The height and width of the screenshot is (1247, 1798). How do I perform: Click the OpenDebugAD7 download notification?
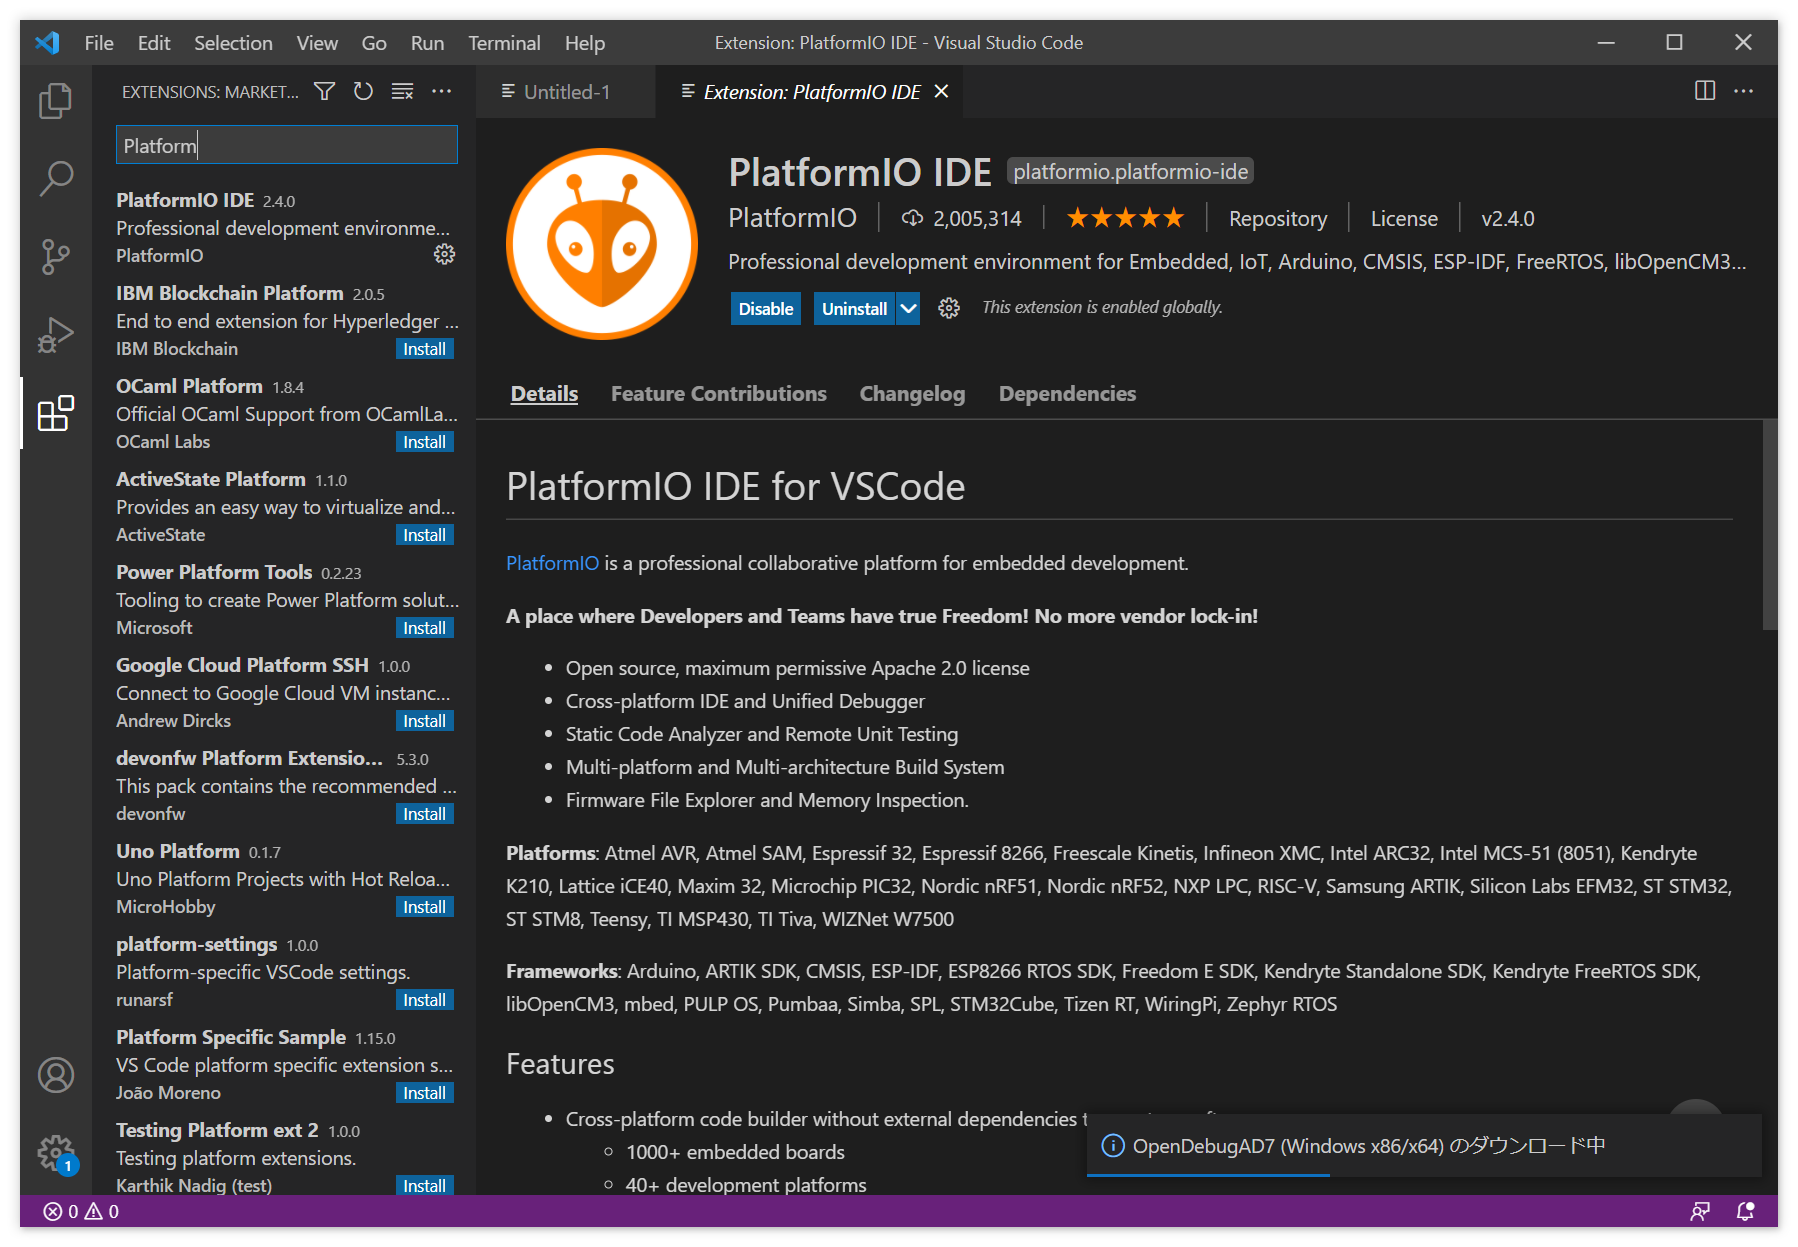click(1424, 1146)
